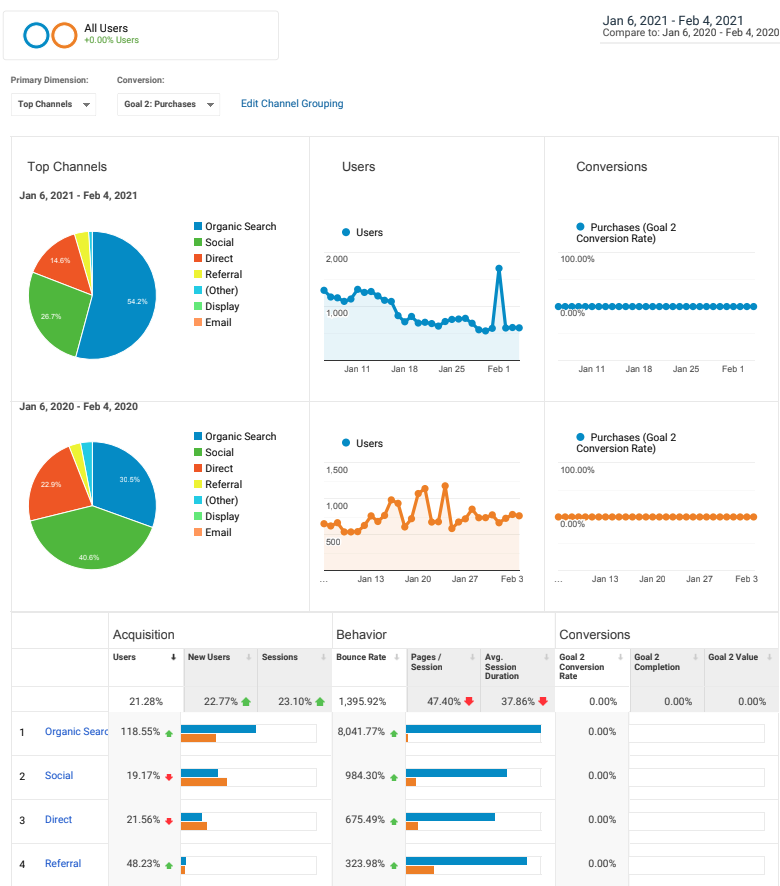Viewport: 780px width, 886px height.
Task: Click sort arrow in Bounce Rate column
Action: click(395, 657)
